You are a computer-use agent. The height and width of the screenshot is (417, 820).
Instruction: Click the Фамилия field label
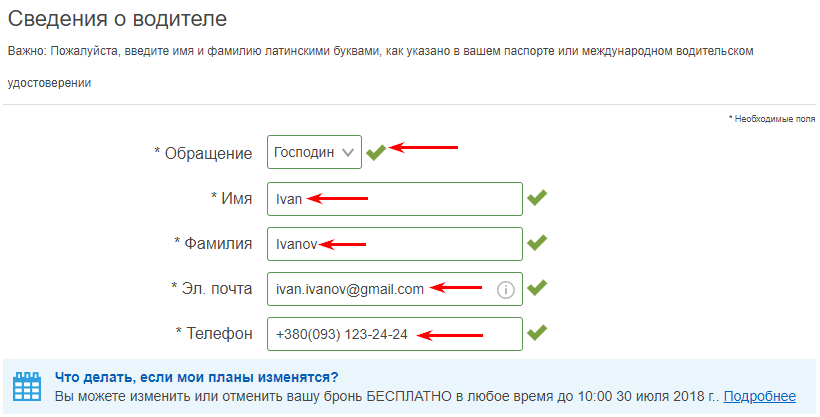[213, 243]
